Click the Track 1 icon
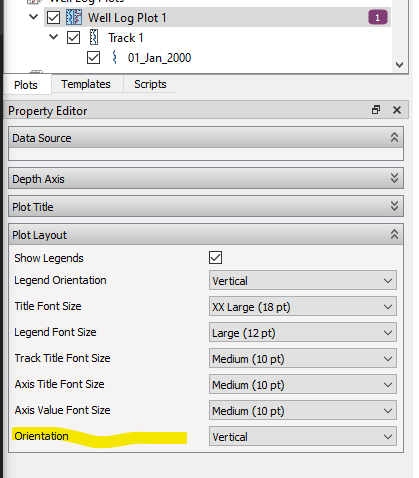 click(94, 37)
